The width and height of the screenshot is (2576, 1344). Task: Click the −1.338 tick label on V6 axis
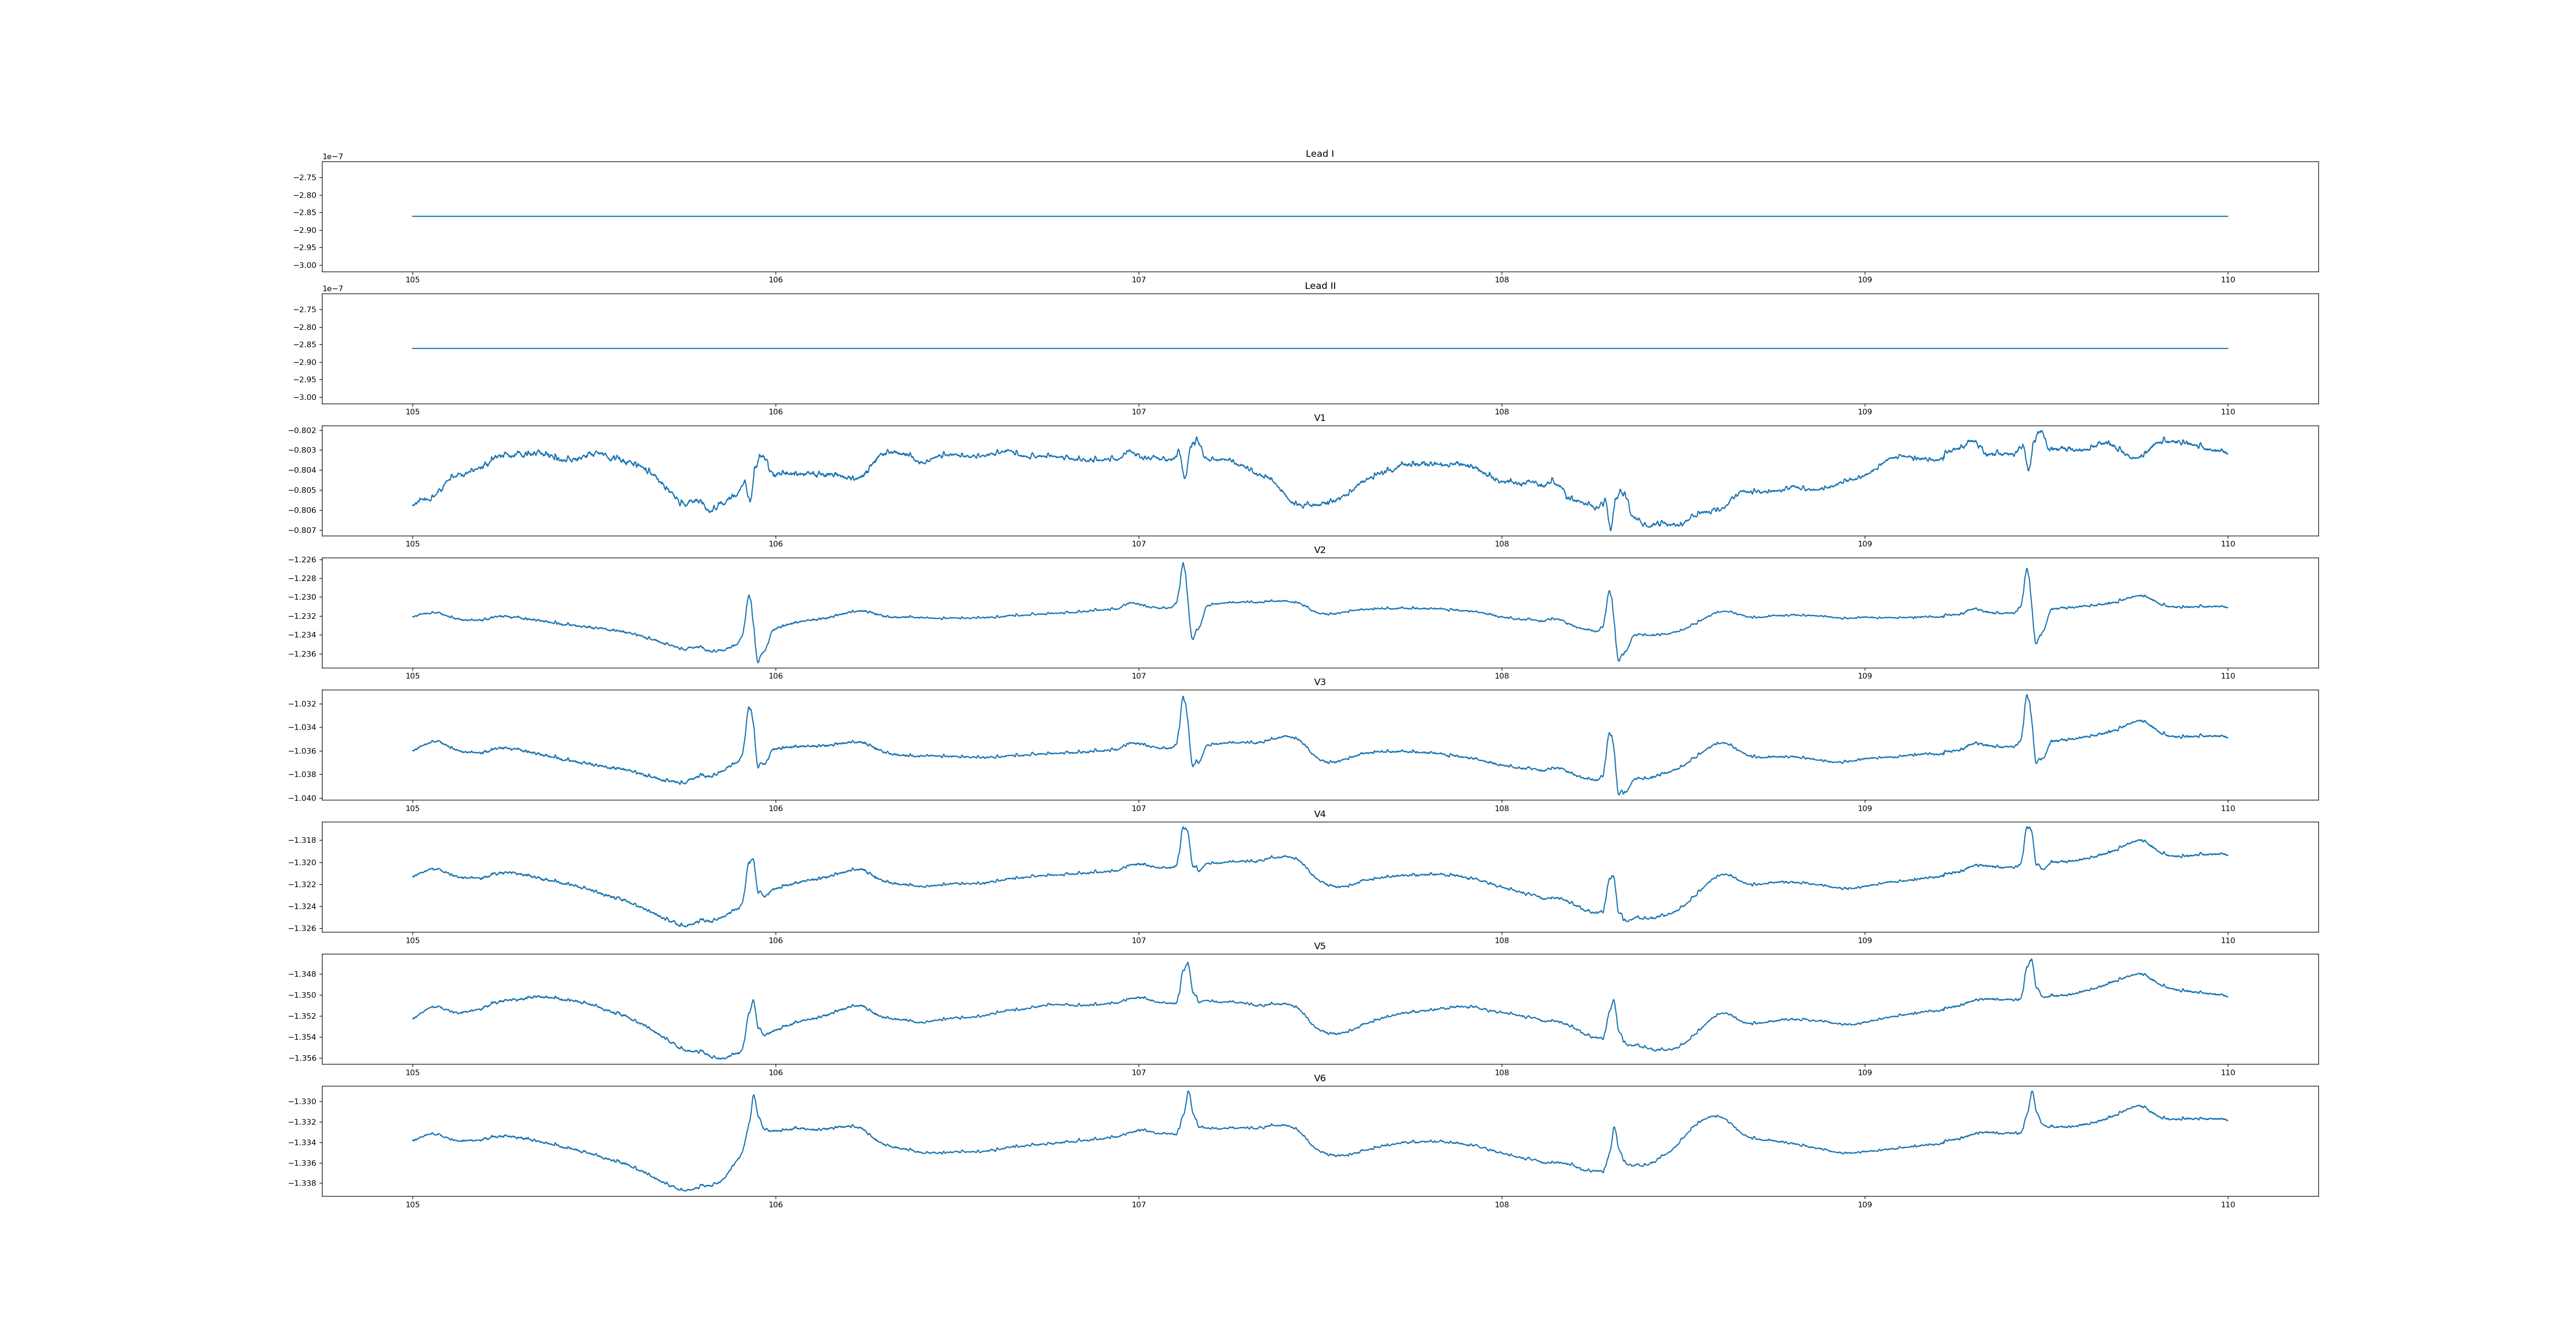(x=303, y=1183)
